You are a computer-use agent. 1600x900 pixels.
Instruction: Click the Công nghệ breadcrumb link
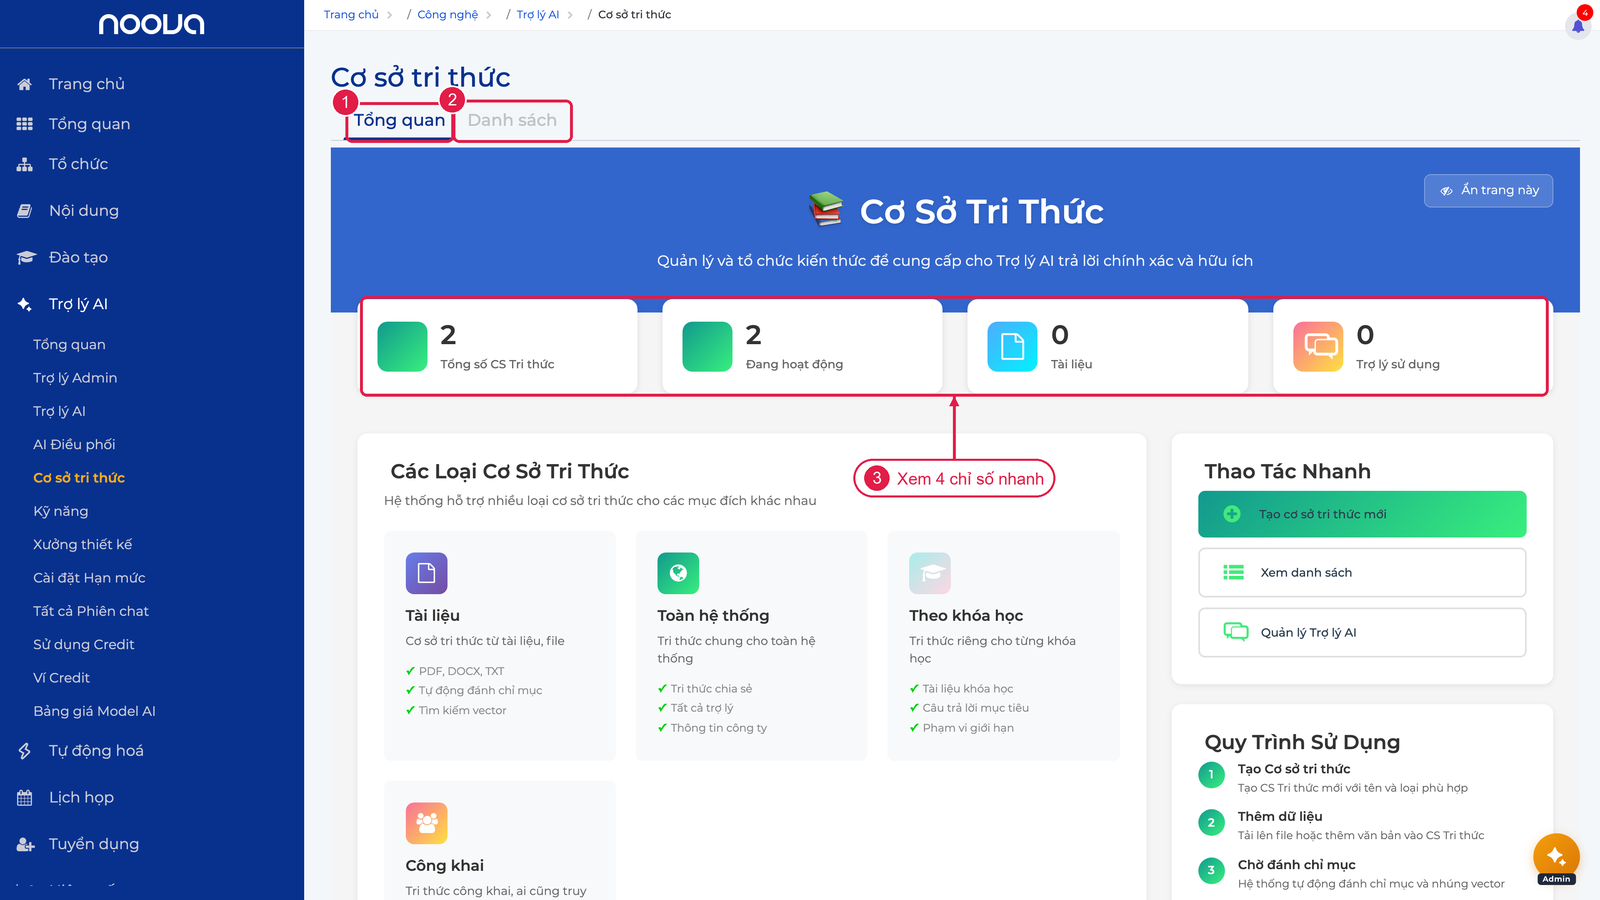tap(447, 15)
